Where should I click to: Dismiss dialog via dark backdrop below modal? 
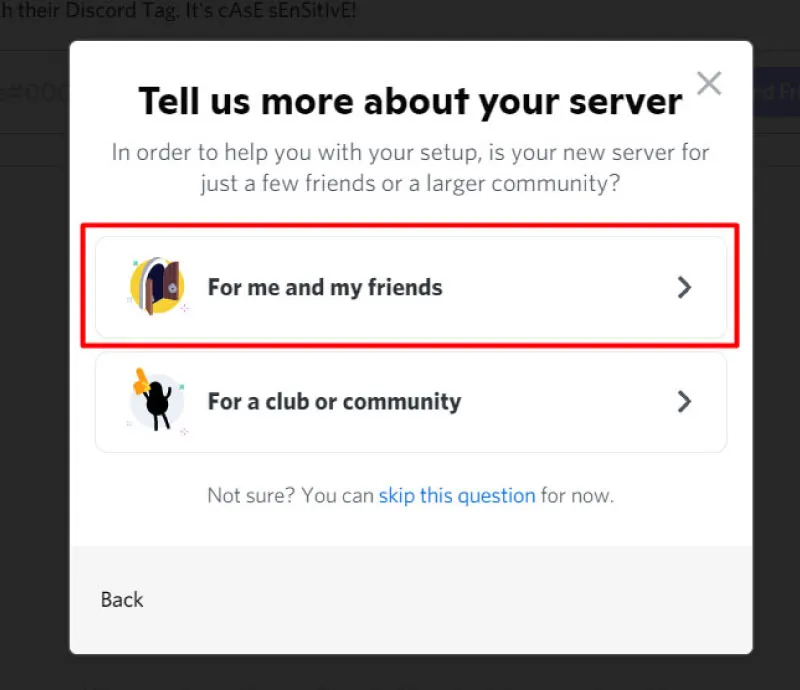pos(400,673)
